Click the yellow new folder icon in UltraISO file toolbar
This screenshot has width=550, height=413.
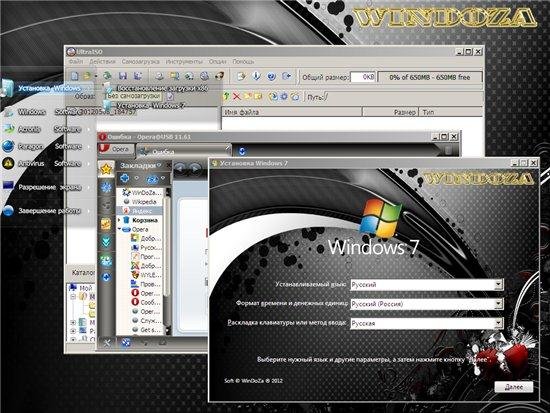coord(248,96)
